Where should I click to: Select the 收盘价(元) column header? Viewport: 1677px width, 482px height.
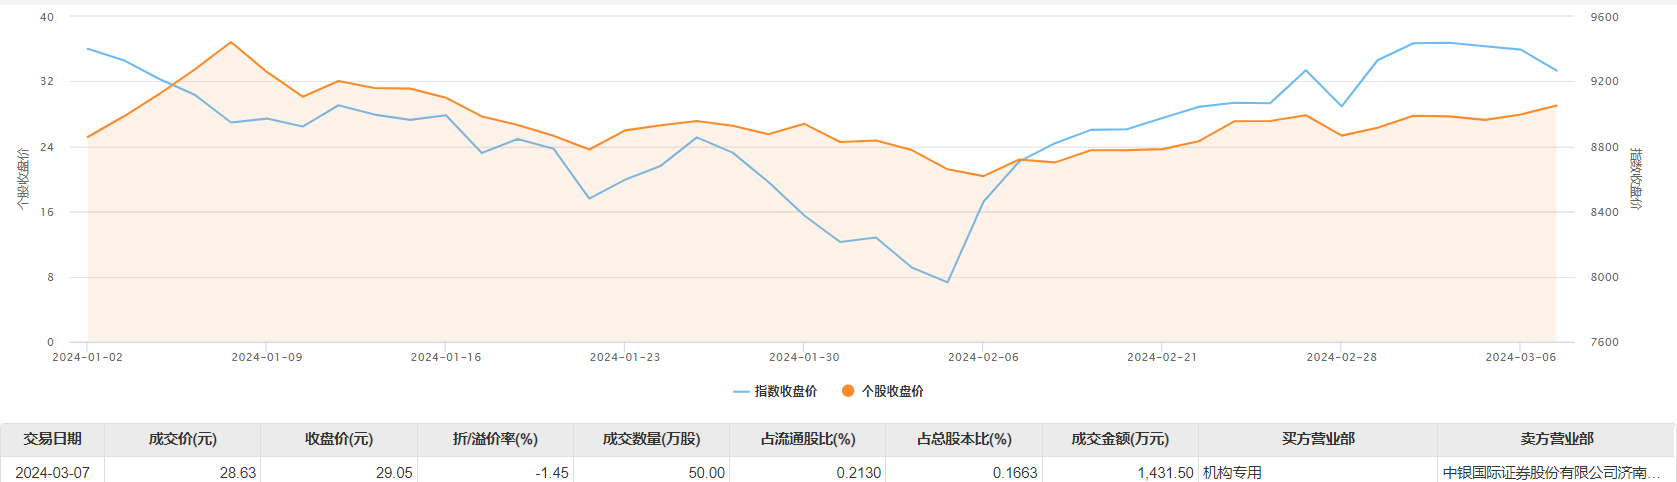coord(339,439)
